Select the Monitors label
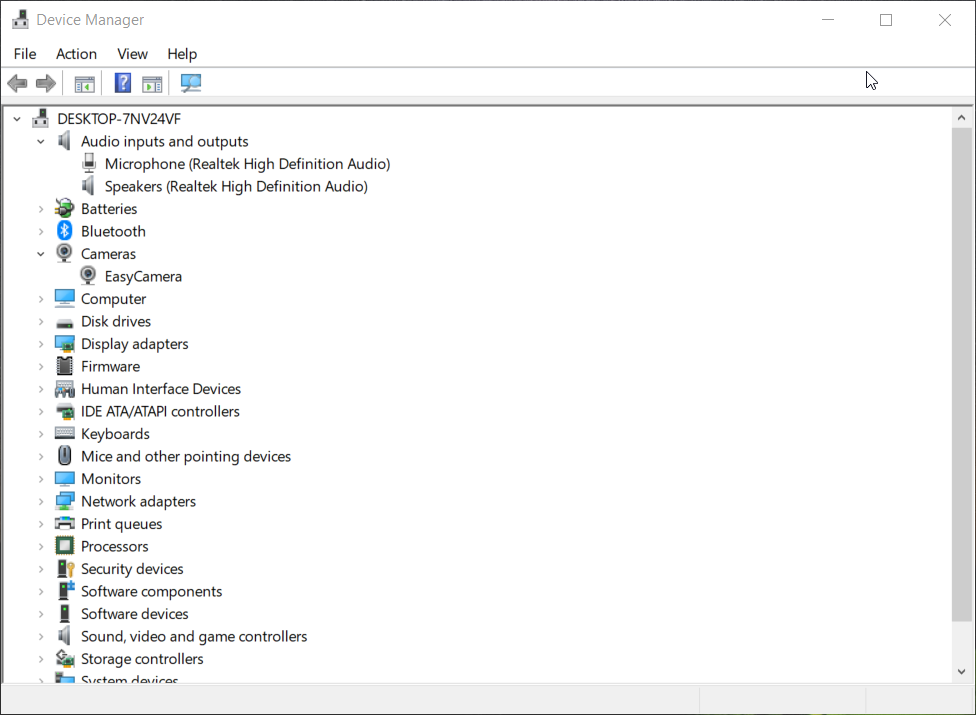976x715 pixels. 111,479
